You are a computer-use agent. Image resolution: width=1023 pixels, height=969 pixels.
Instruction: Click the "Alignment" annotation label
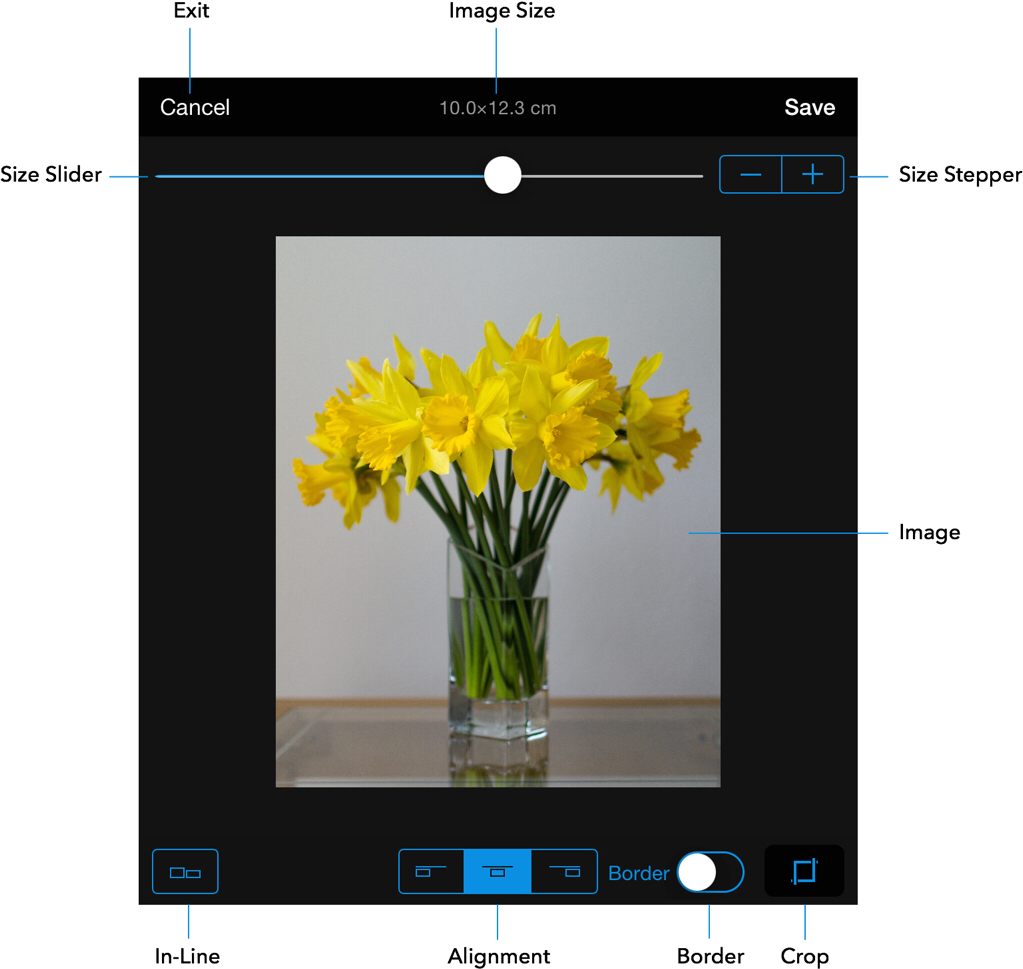tap(498, 956)
